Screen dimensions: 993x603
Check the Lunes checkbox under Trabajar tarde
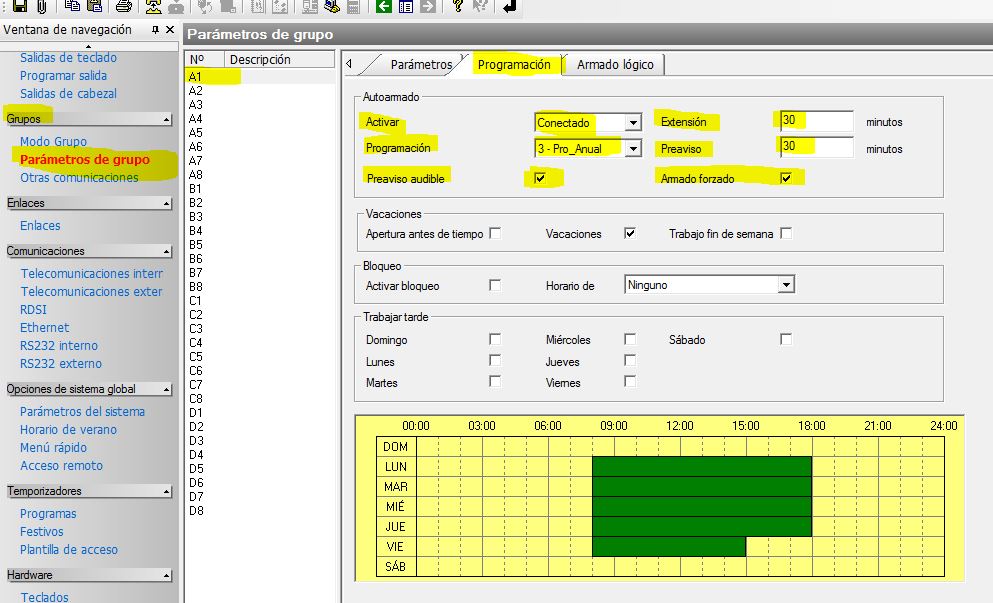(x=495, y=360)
